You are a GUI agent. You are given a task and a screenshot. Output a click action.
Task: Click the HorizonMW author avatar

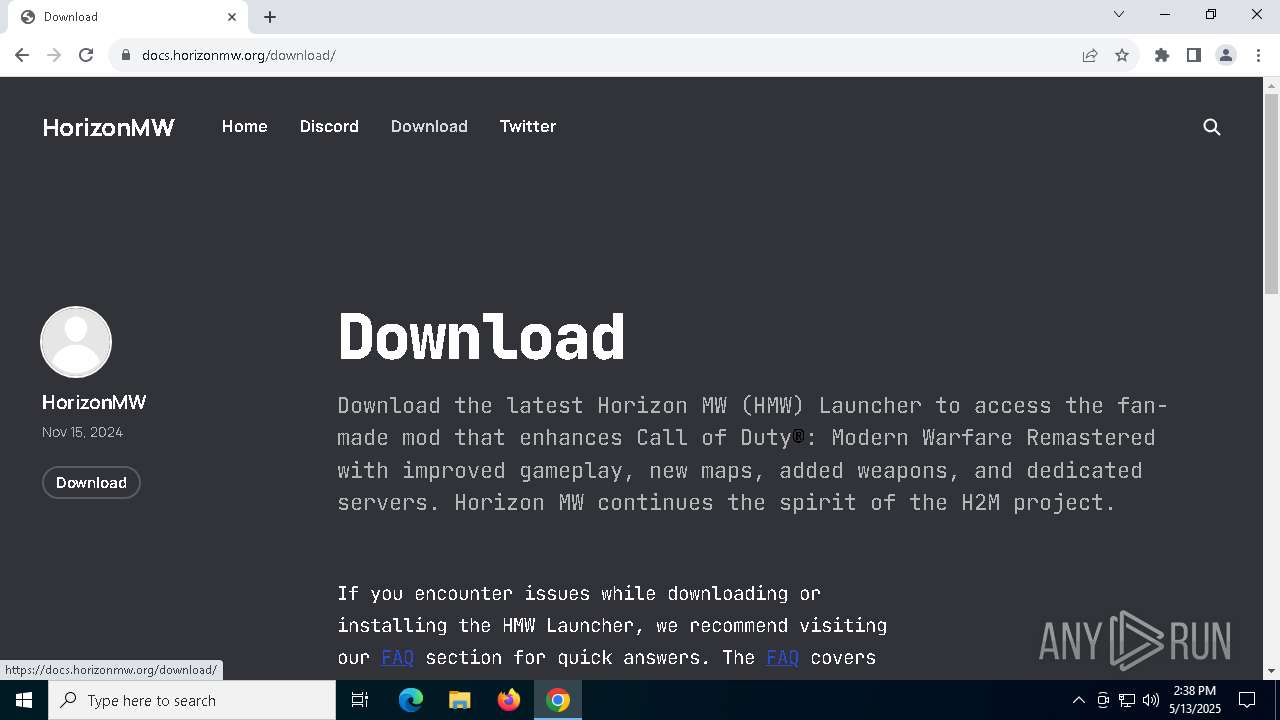click(x=76, y=342)
